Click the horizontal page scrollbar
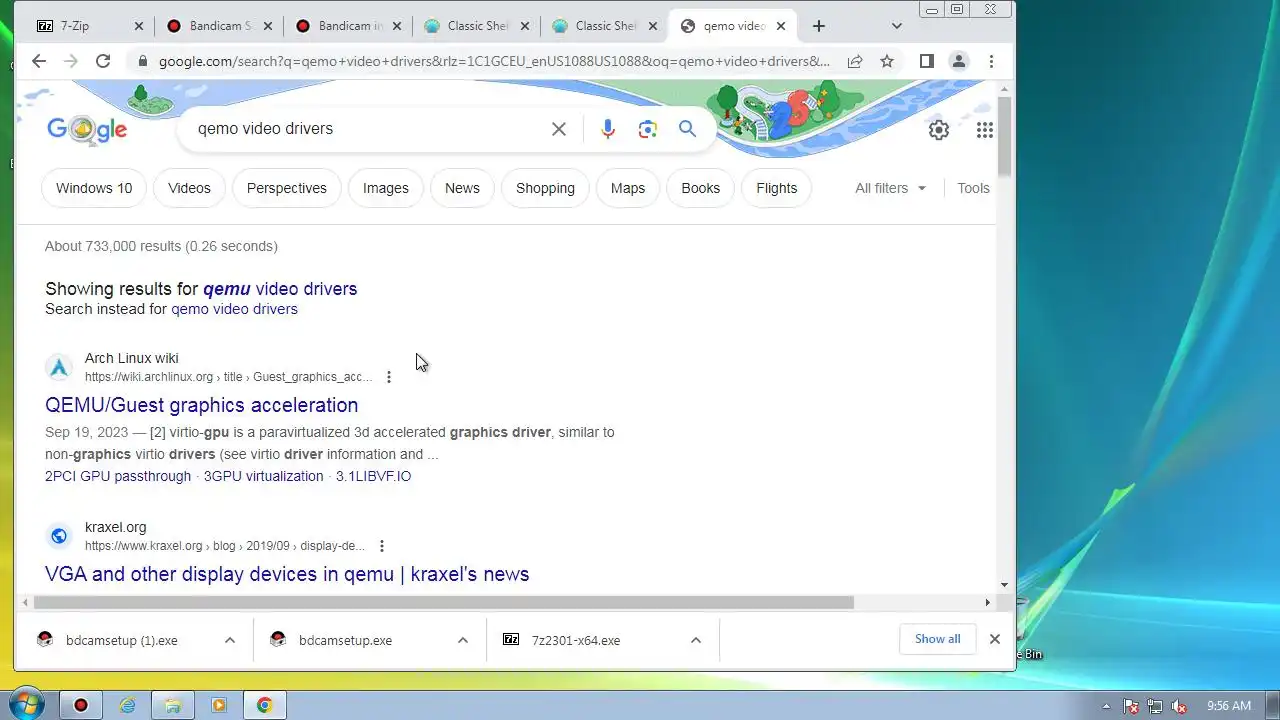Viewport: 1280px width, 720px height. pyautogui.click(x=444, y=602)
